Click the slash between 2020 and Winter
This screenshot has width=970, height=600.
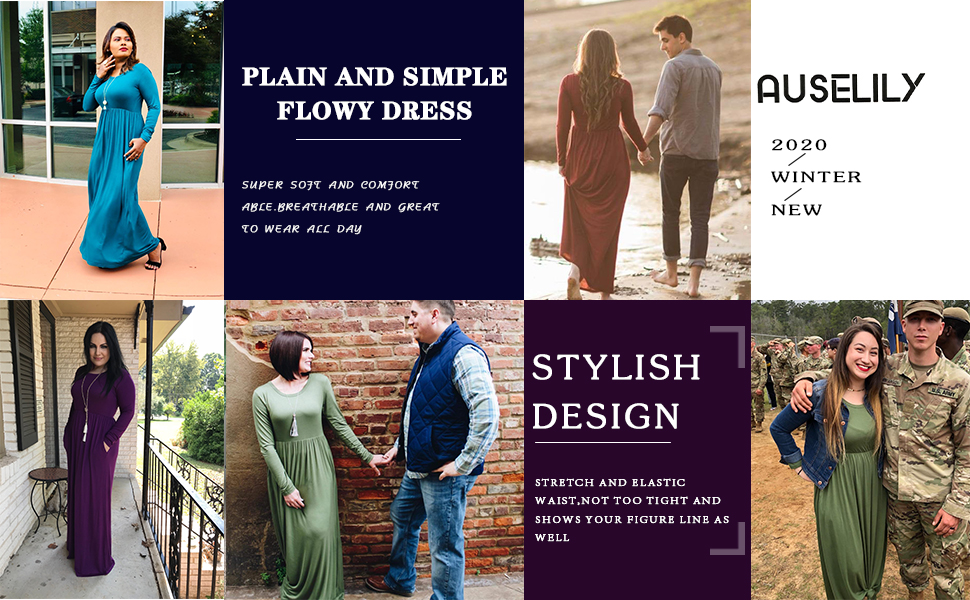(797, 160)
